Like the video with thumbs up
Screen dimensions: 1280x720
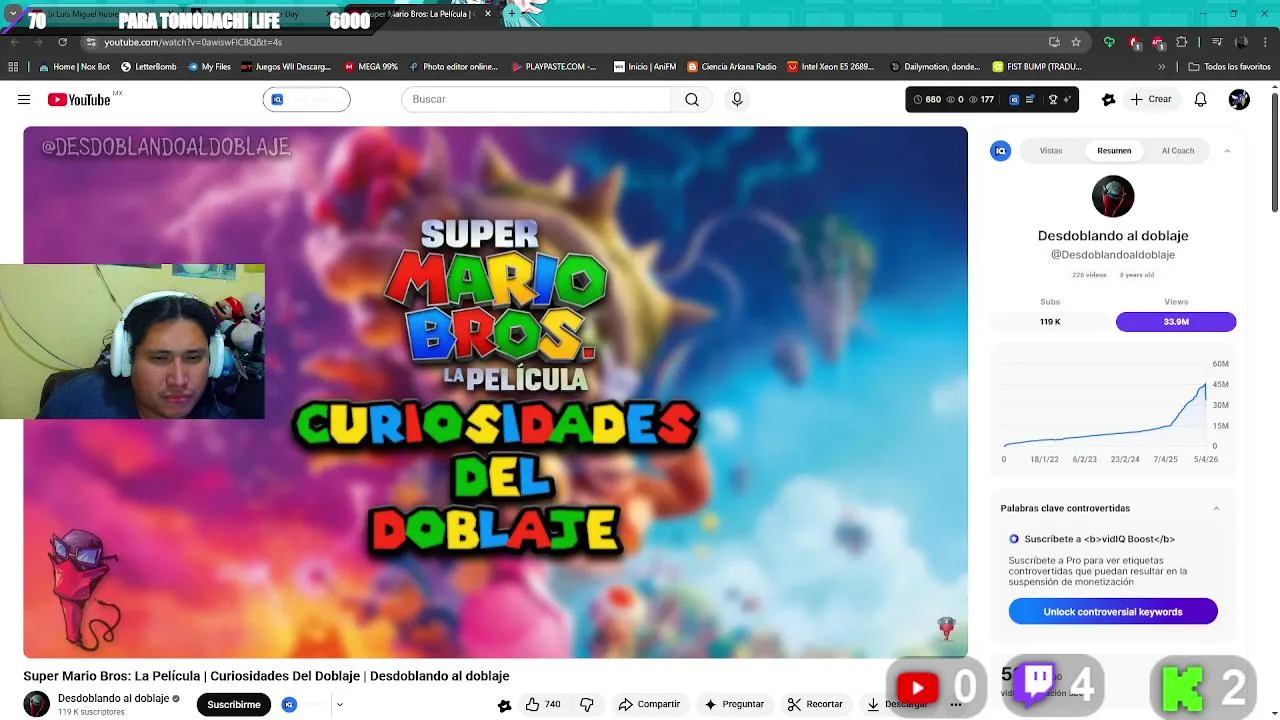tap(543, 704)
